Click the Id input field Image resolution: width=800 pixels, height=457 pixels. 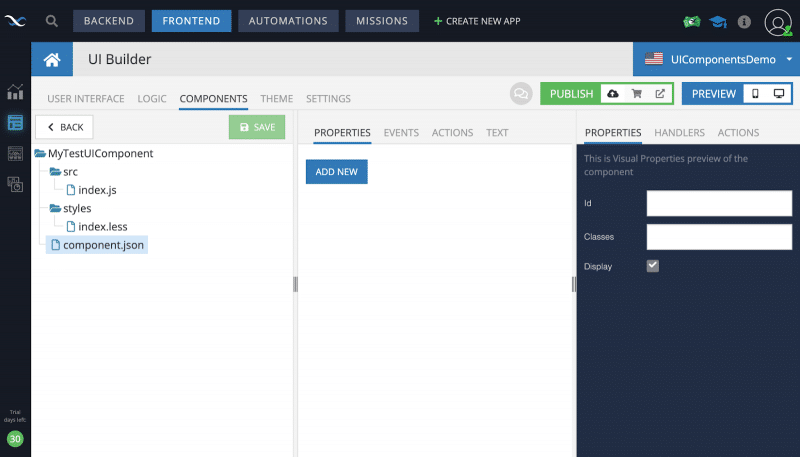click(719, 204)
